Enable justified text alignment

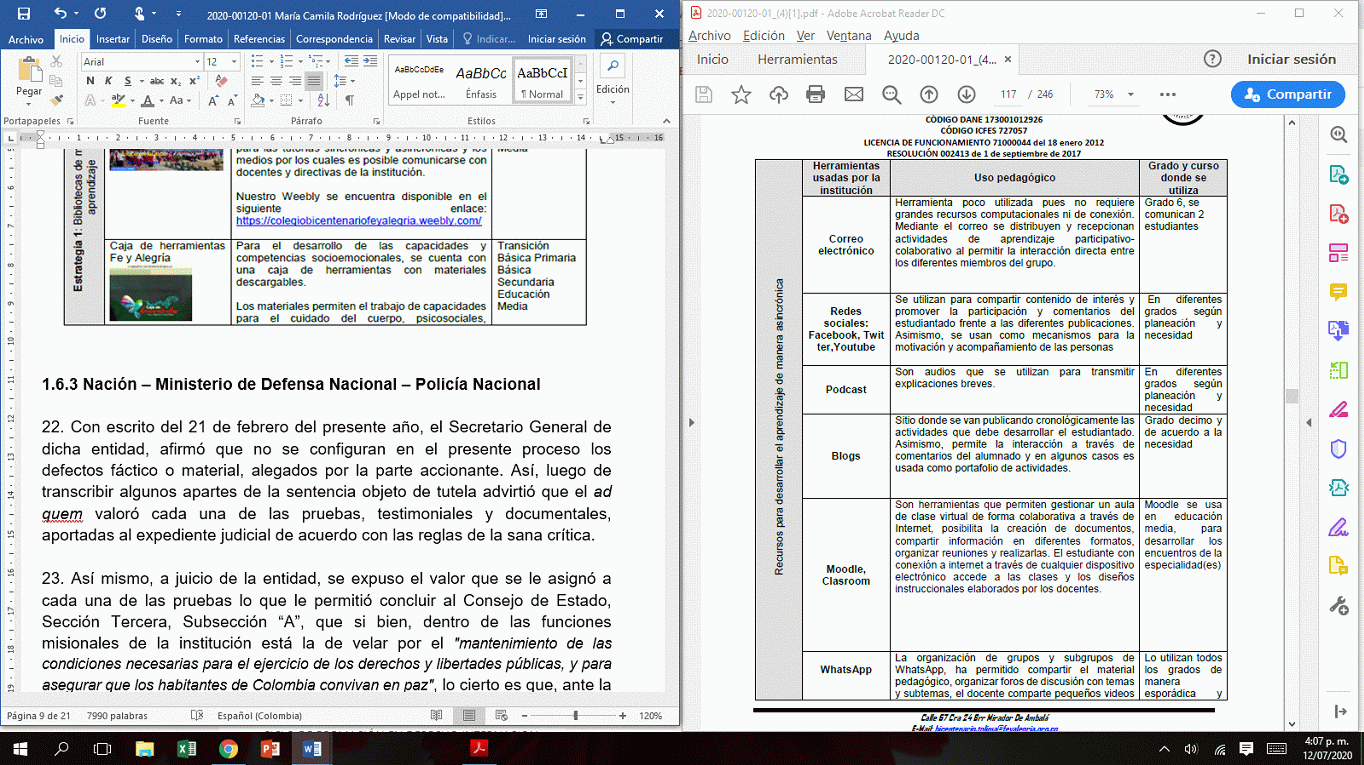coord(313,81)
